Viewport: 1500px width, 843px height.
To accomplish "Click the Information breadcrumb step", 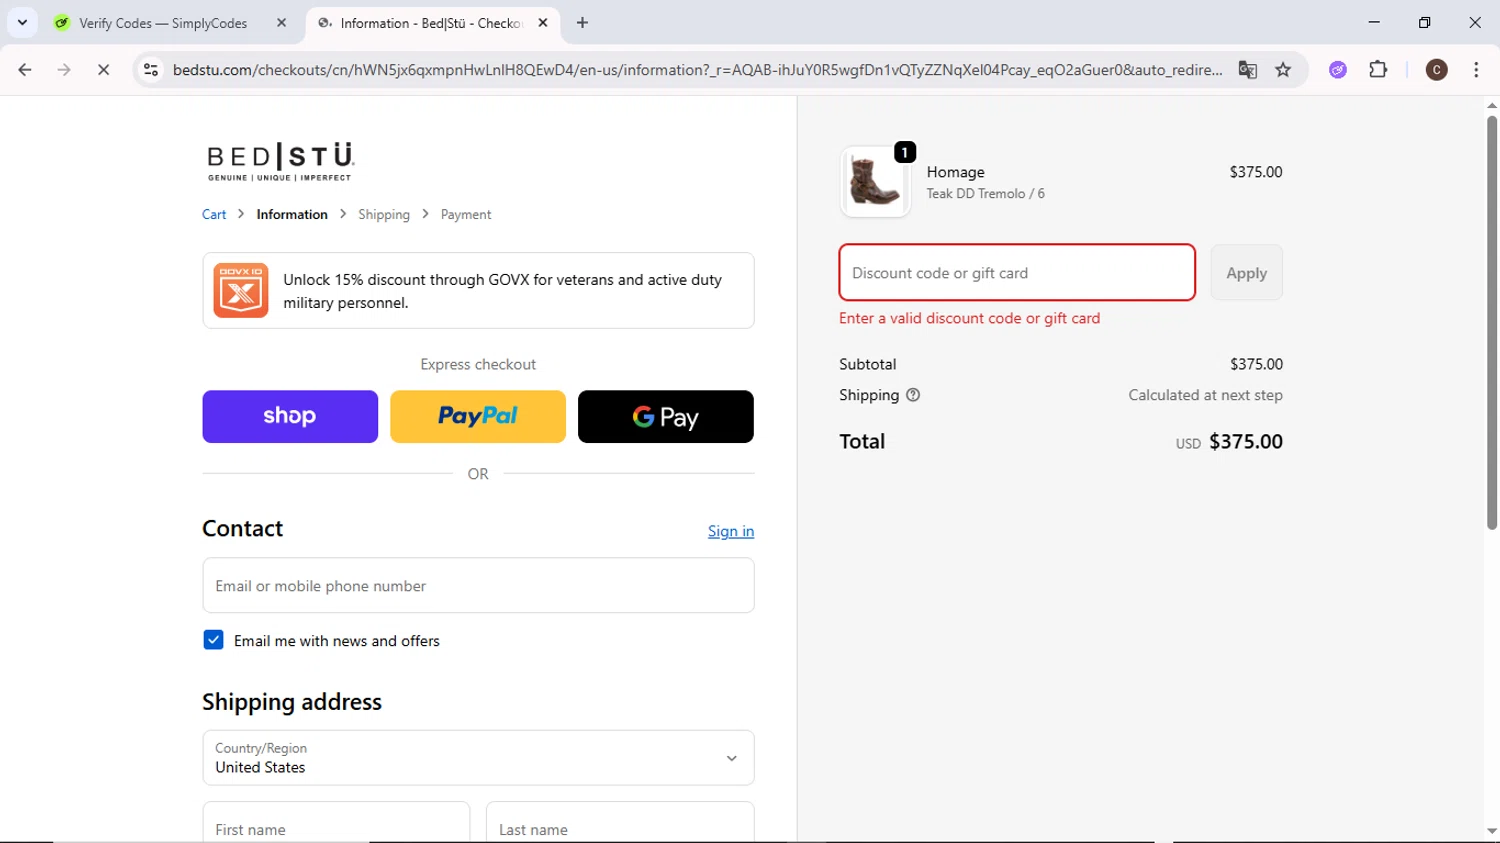I will [x=292, y=214].
